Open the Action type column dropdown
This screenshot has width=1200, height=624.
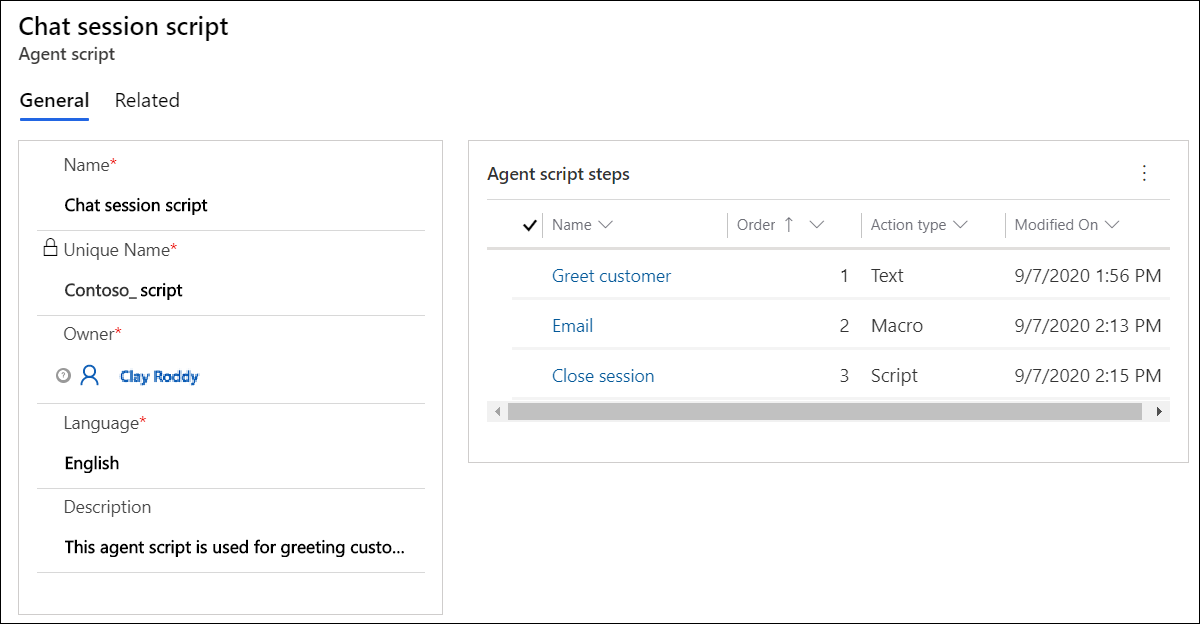point(960,225)
